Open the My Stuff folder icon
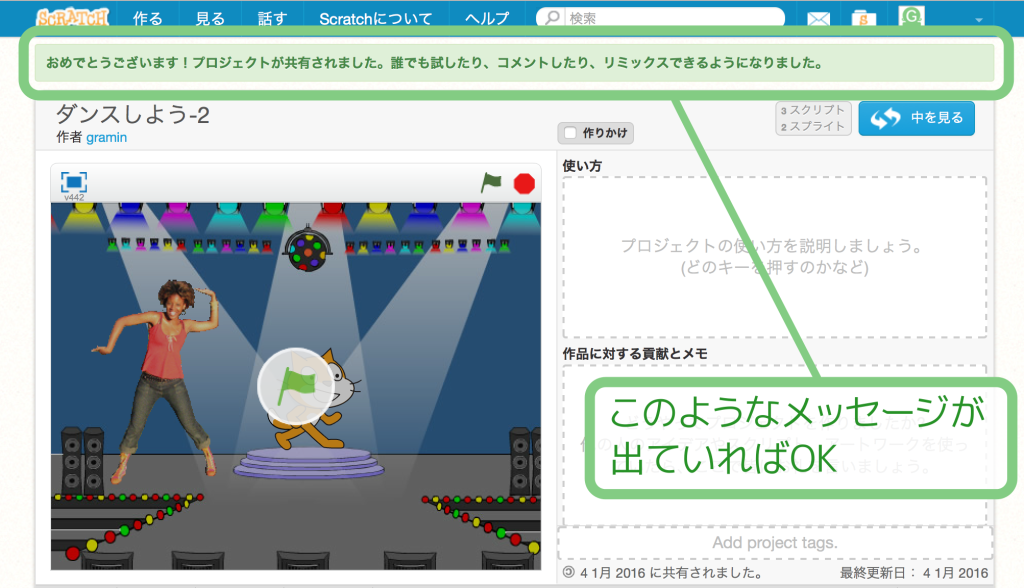 click(863, 18)
